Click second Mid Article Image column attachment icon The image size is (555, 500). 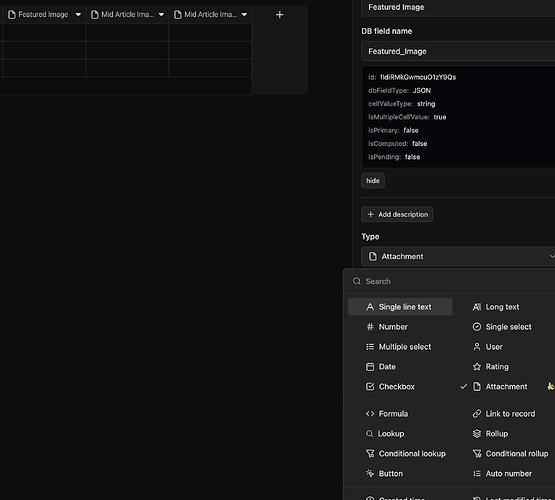click(x=178, y=15)
